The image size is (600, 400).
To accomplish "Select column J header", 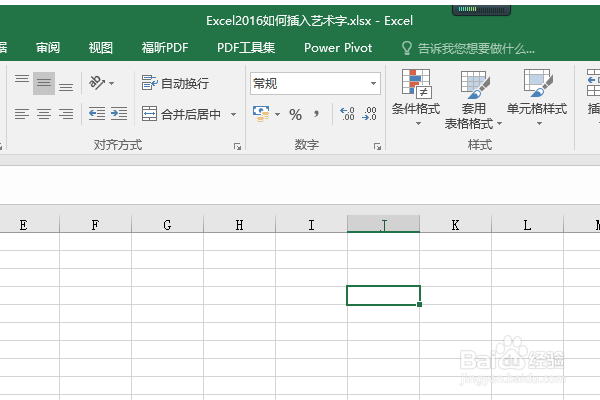I will coord(383,224).
